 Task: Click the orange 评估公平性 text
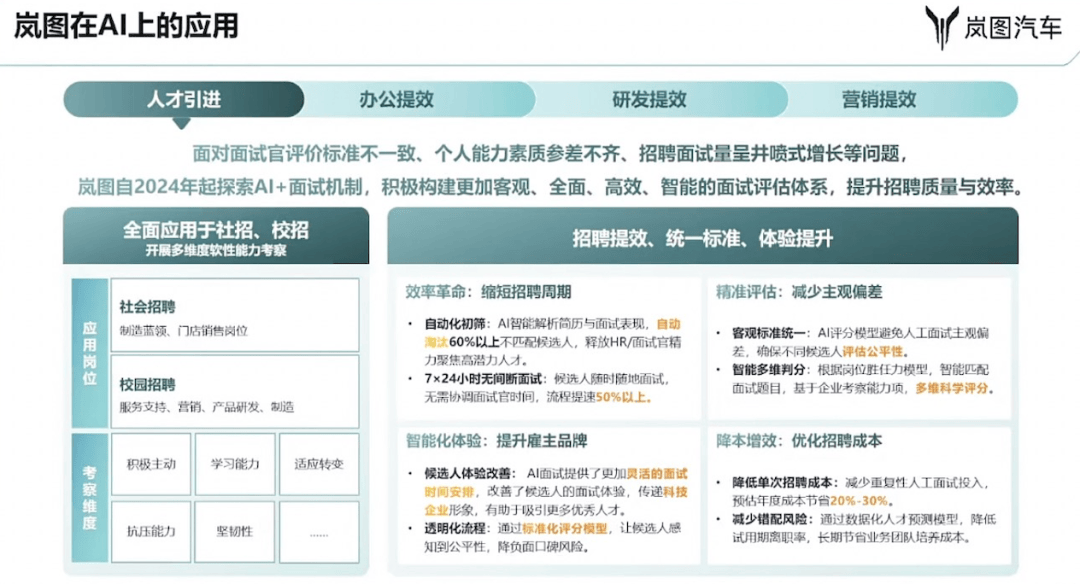point(872,351)
